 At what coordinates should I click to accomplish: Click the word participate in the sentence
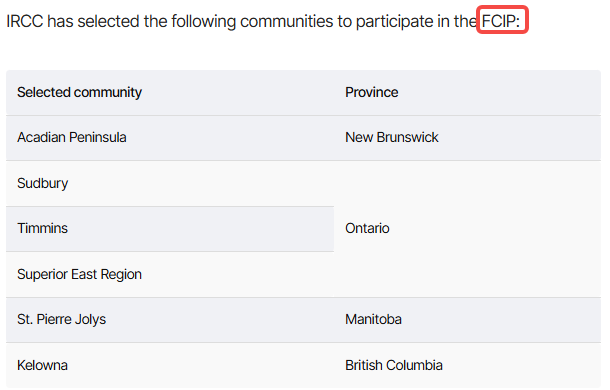click(394, 22)
